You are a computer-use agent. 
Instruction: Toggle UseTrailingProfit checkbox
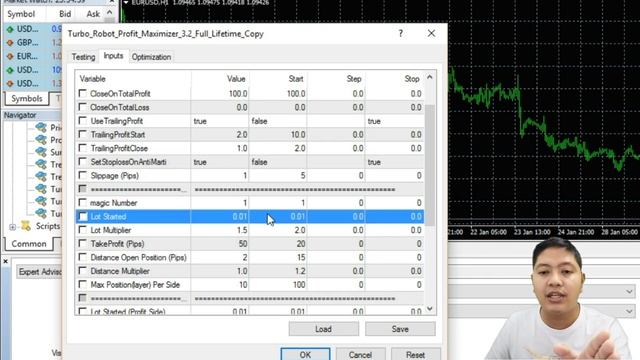click(x=82, y=121)
